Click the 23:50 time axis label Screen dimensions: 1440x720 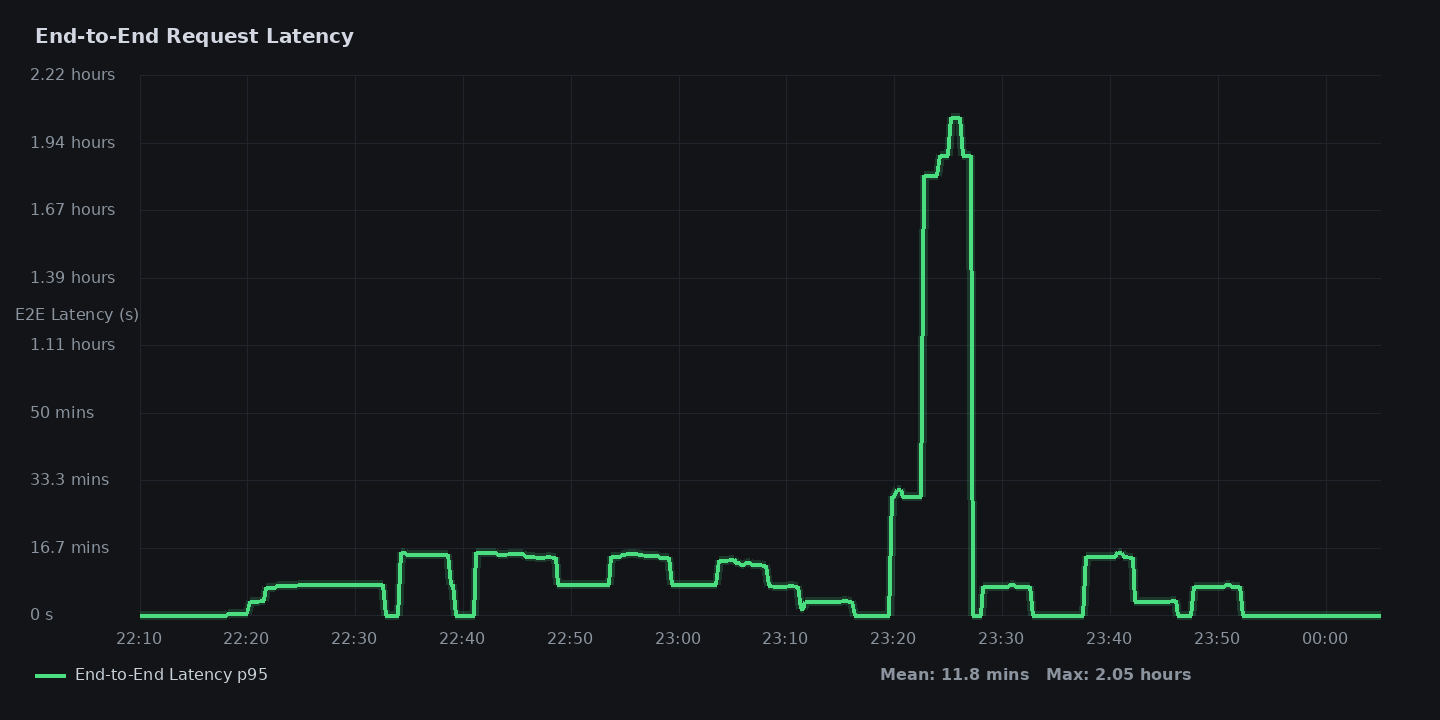(1217, 639)
